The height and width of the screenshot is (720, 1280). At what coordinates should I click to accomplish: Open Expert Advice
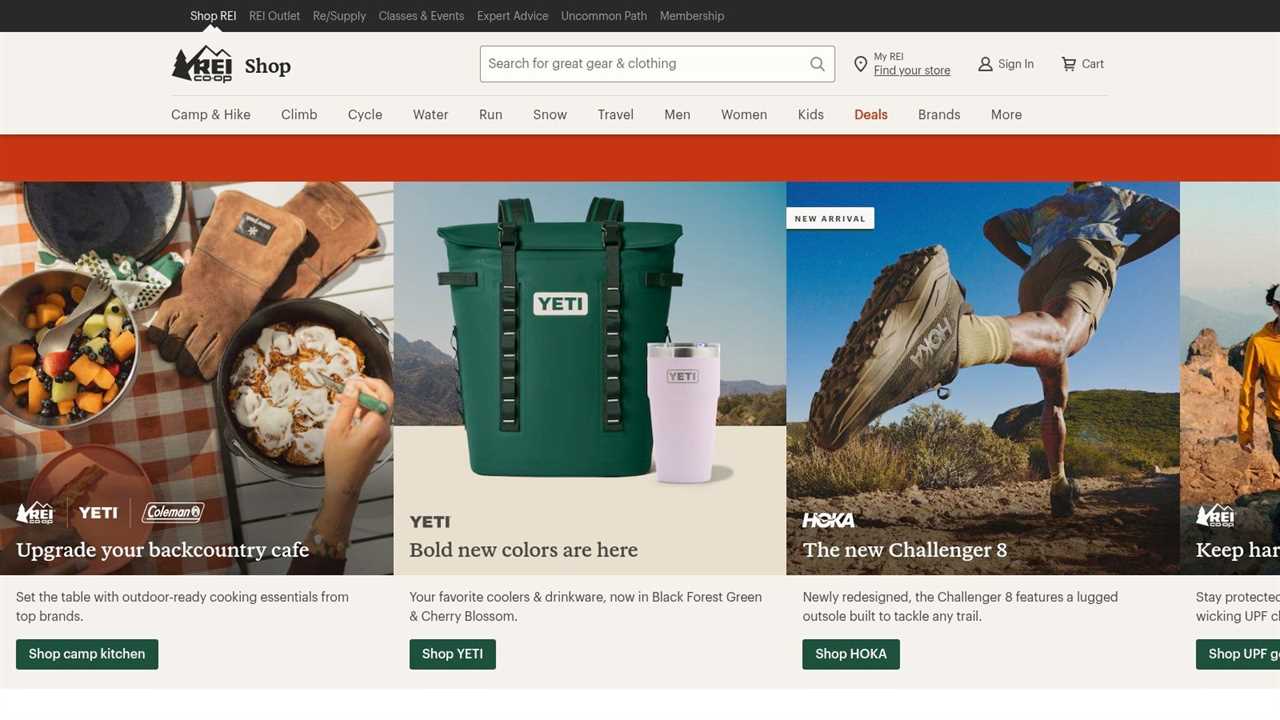click(512, 16)
